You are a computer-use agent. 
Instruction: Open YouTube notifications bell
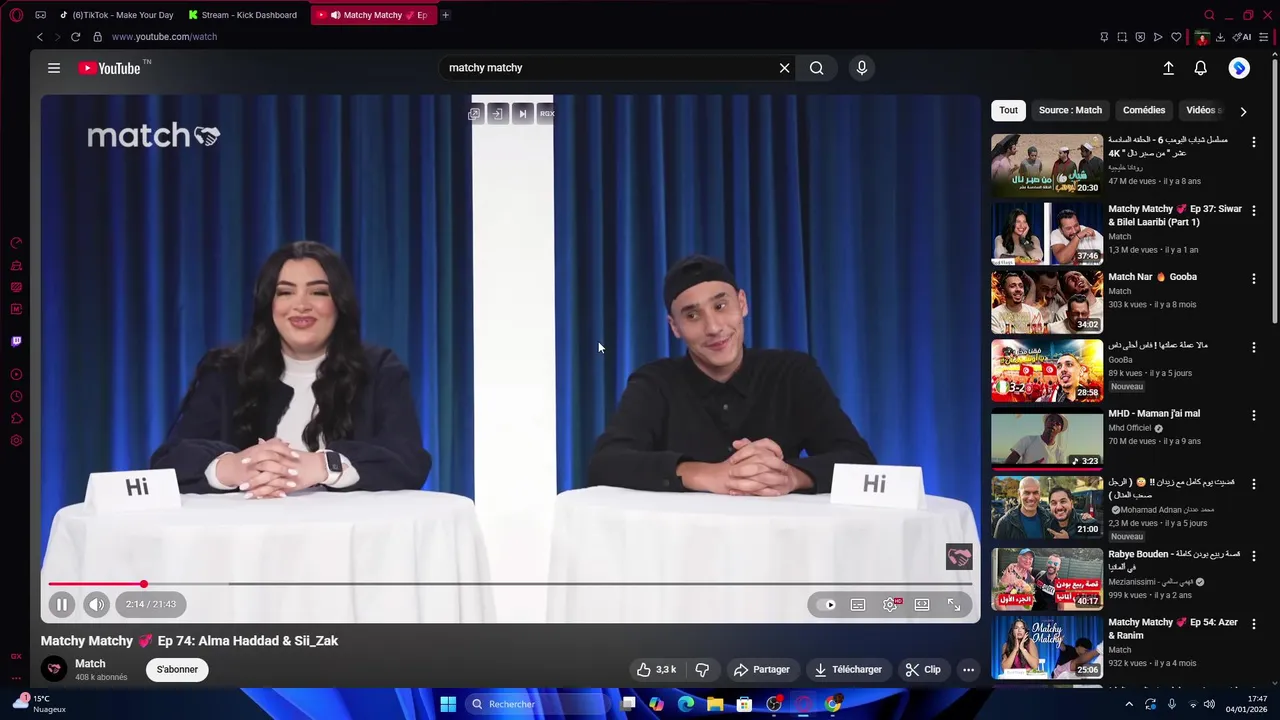1201,68
